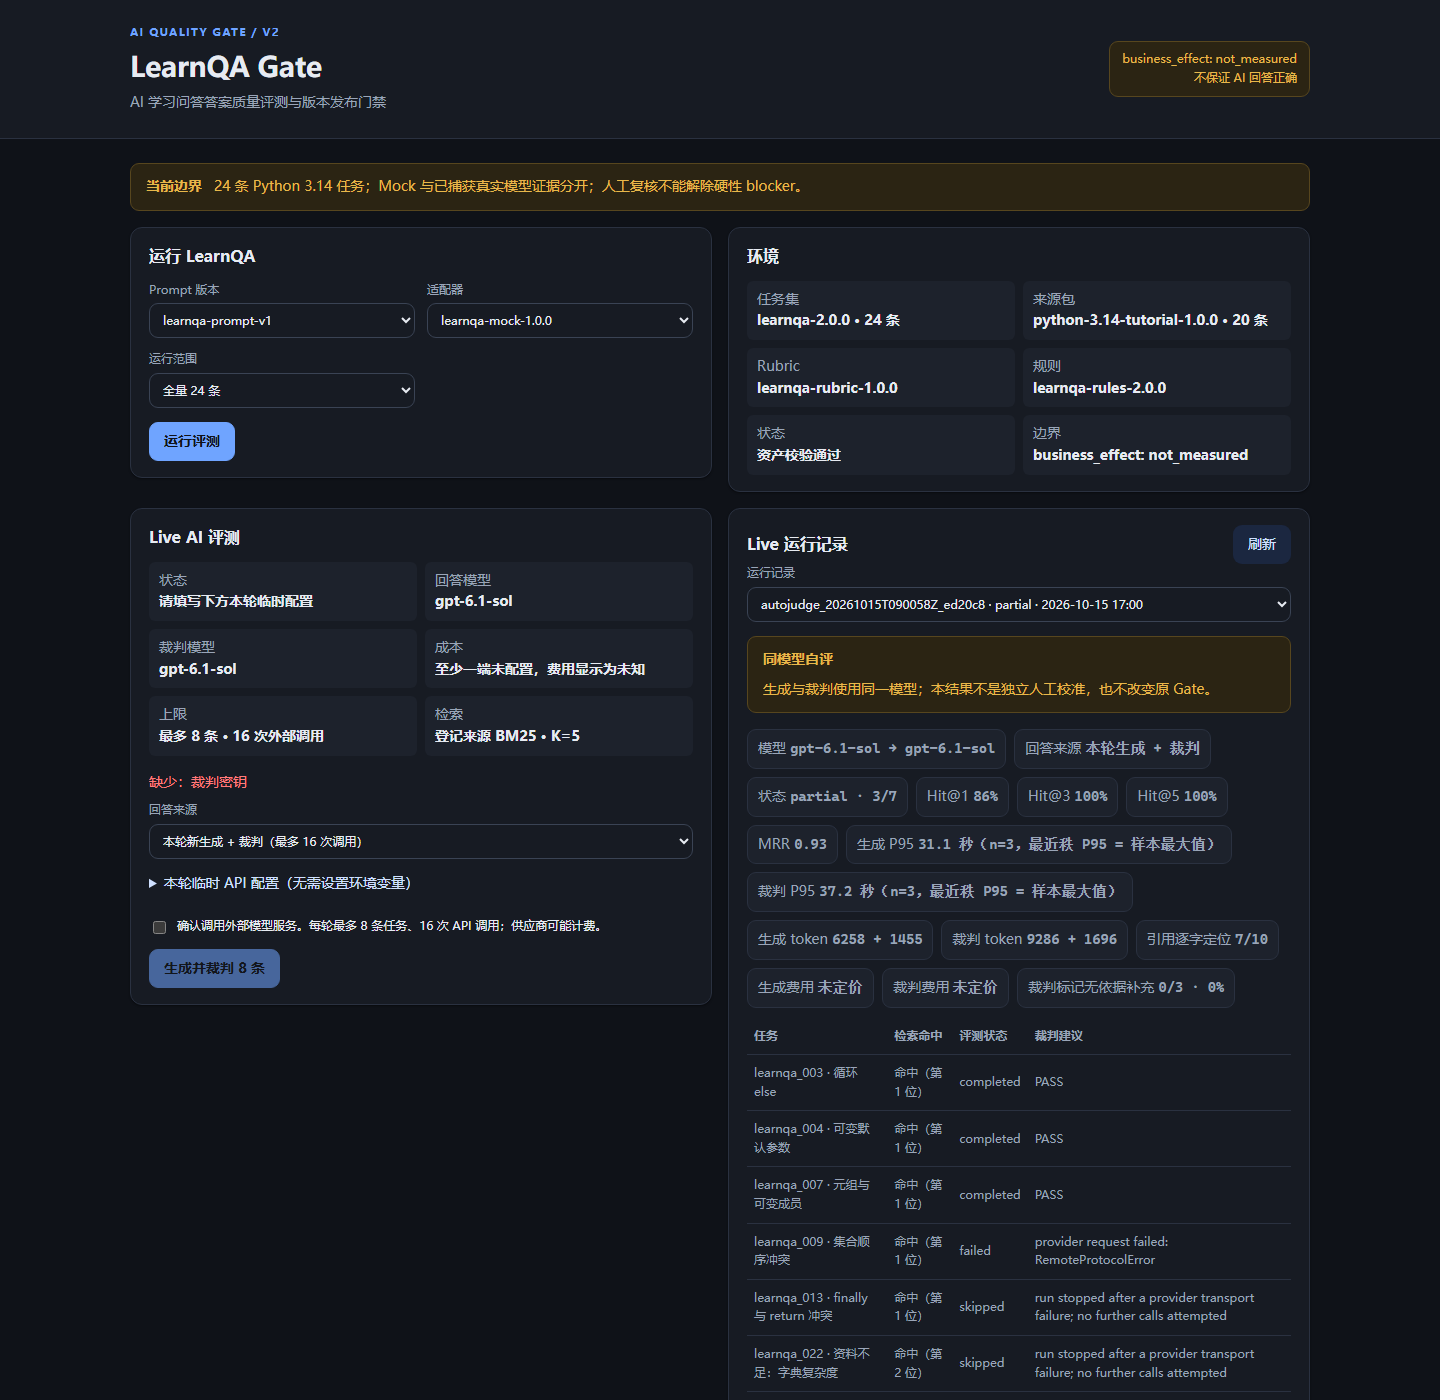Click the 成本 费用显示为未知 card
Viewport: 1440px width, 1400px height.
pos(558,658)
